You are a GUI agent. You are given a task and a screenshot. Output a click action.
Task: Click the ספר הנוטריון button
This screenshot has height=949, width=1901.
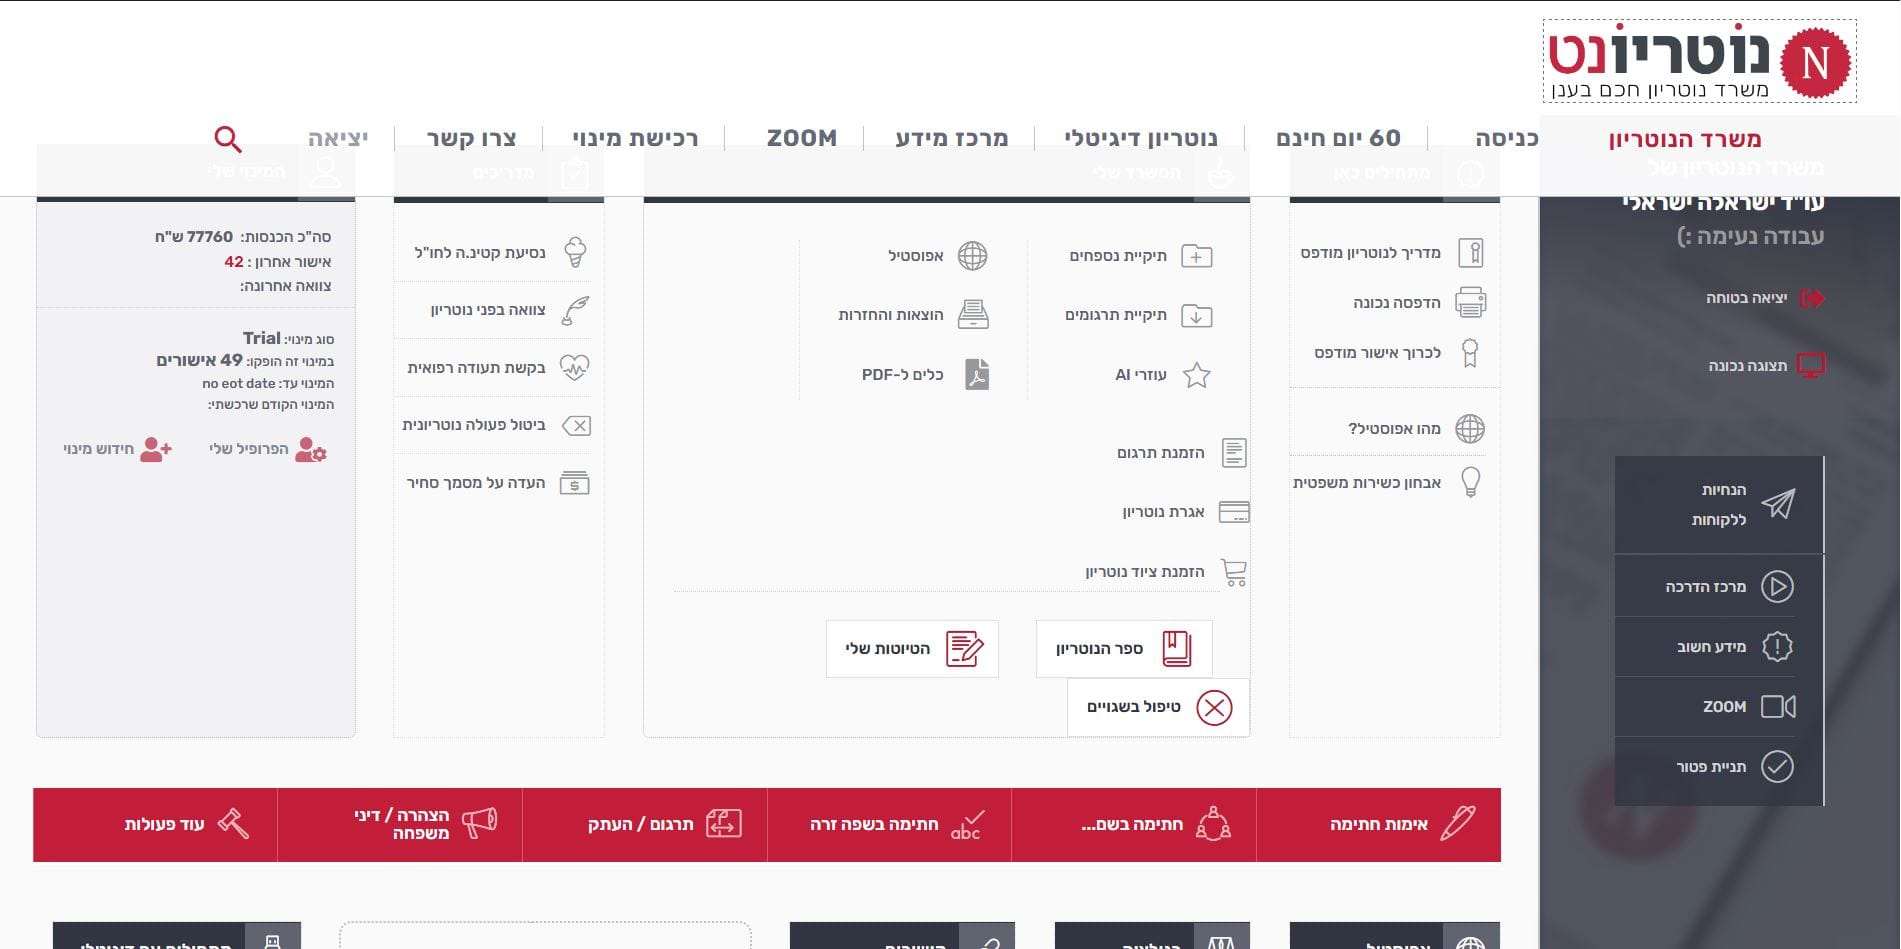[1124, 649]
